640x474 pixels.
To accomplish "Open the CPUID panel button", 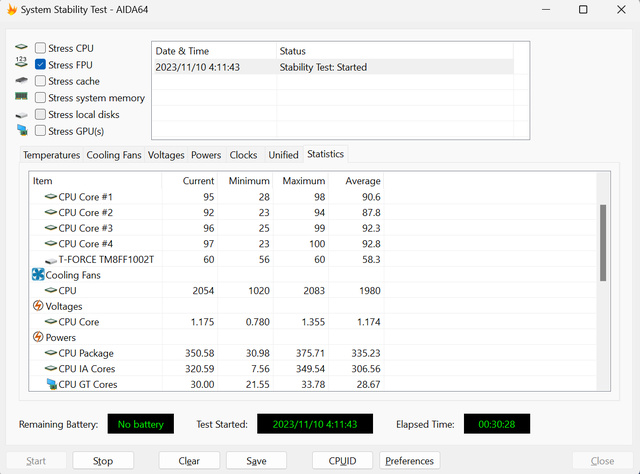I will click(342, 461).
